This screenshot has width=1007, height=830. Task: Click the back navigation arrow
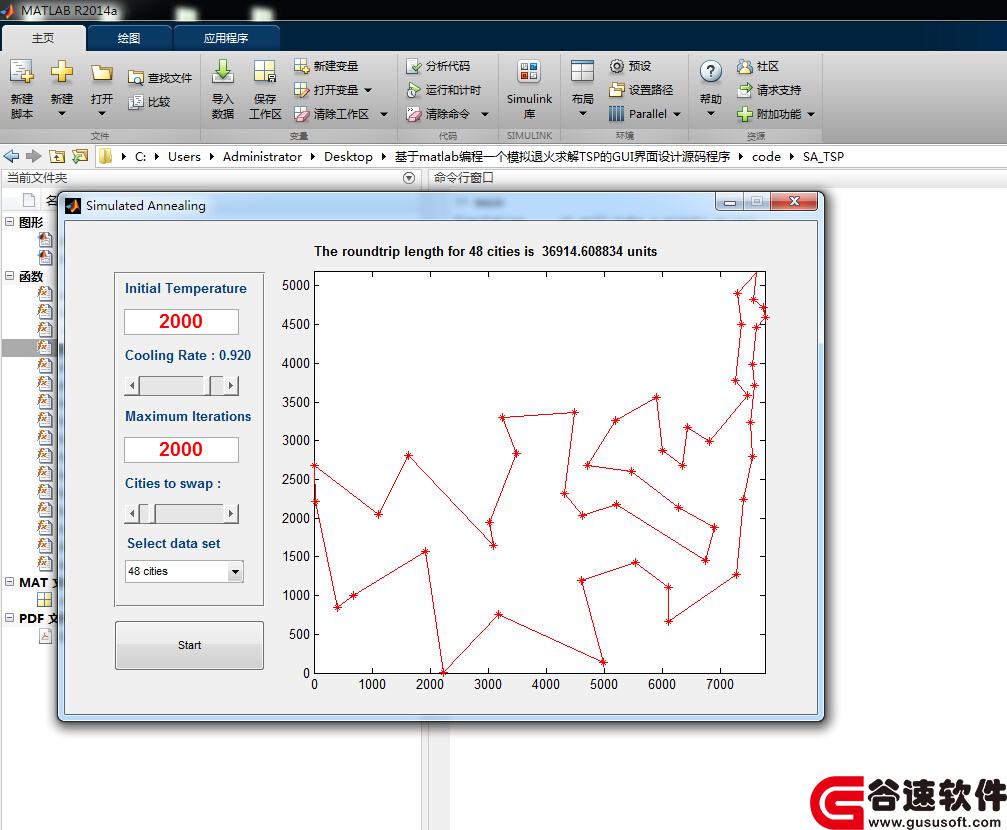coord(11,156)
